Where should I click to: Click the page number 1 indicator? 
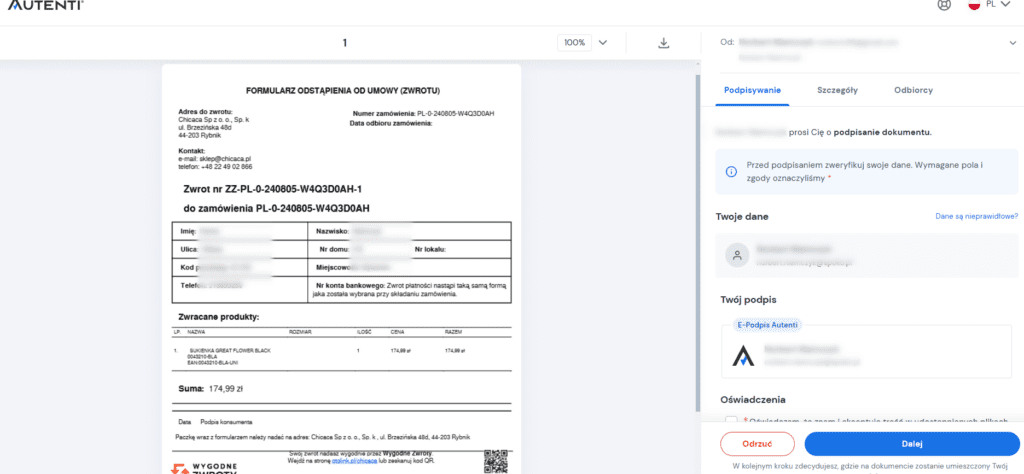[344, 43]
